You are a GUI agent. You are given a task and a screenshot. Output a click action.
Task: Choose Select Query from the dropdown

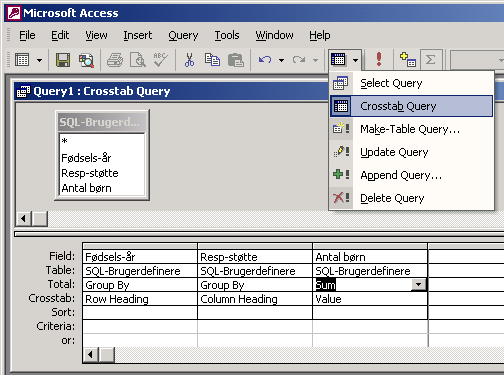411,83
